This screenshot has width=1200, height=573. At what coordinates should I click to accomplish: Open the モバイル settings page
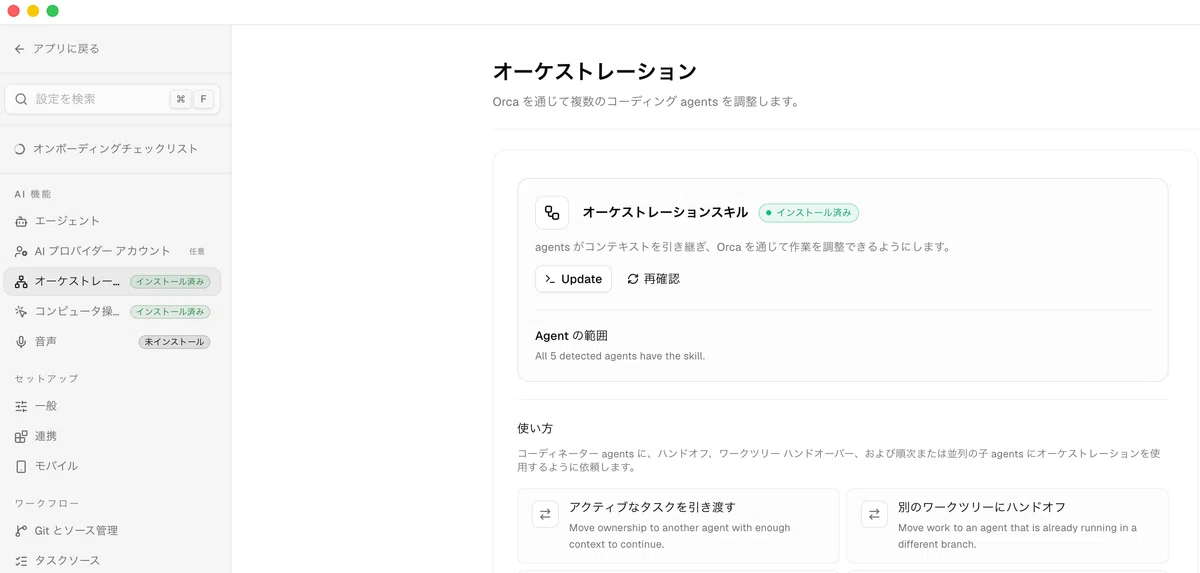tap(112, 466)
